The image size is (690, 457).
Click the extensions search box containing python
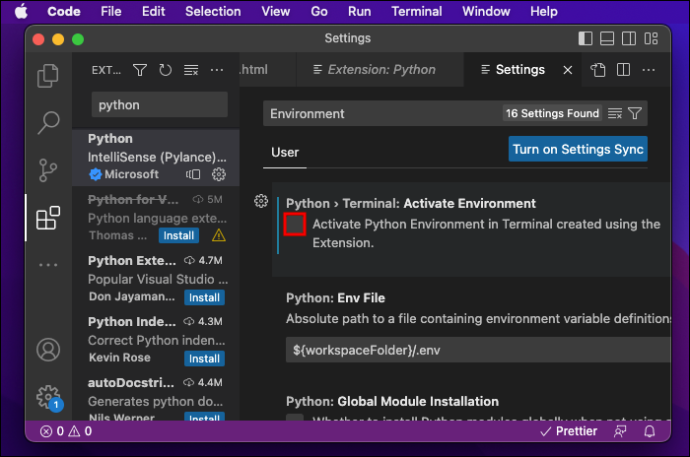point(159,105)
